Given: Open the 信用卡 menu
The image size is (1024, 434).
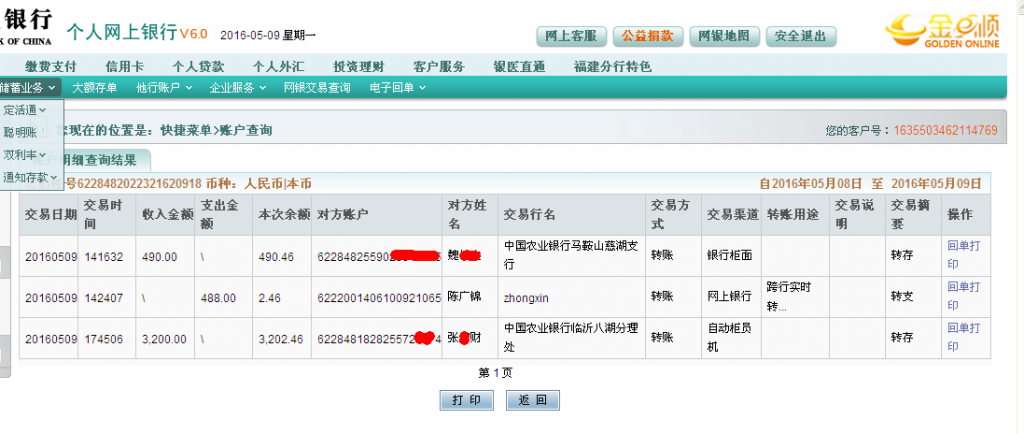Looking at the screenshot, I should (125, 66).
